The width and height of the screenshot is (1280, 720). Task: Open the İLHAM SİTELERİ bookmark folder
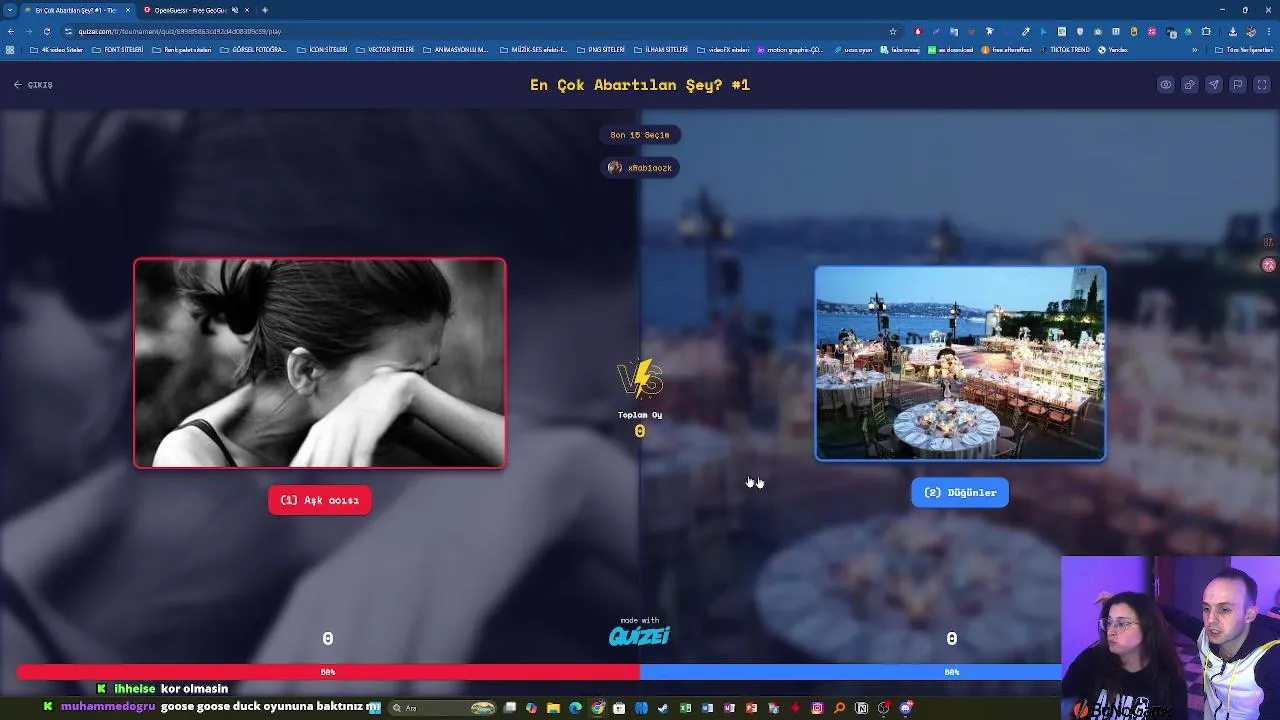pos(662,50)
